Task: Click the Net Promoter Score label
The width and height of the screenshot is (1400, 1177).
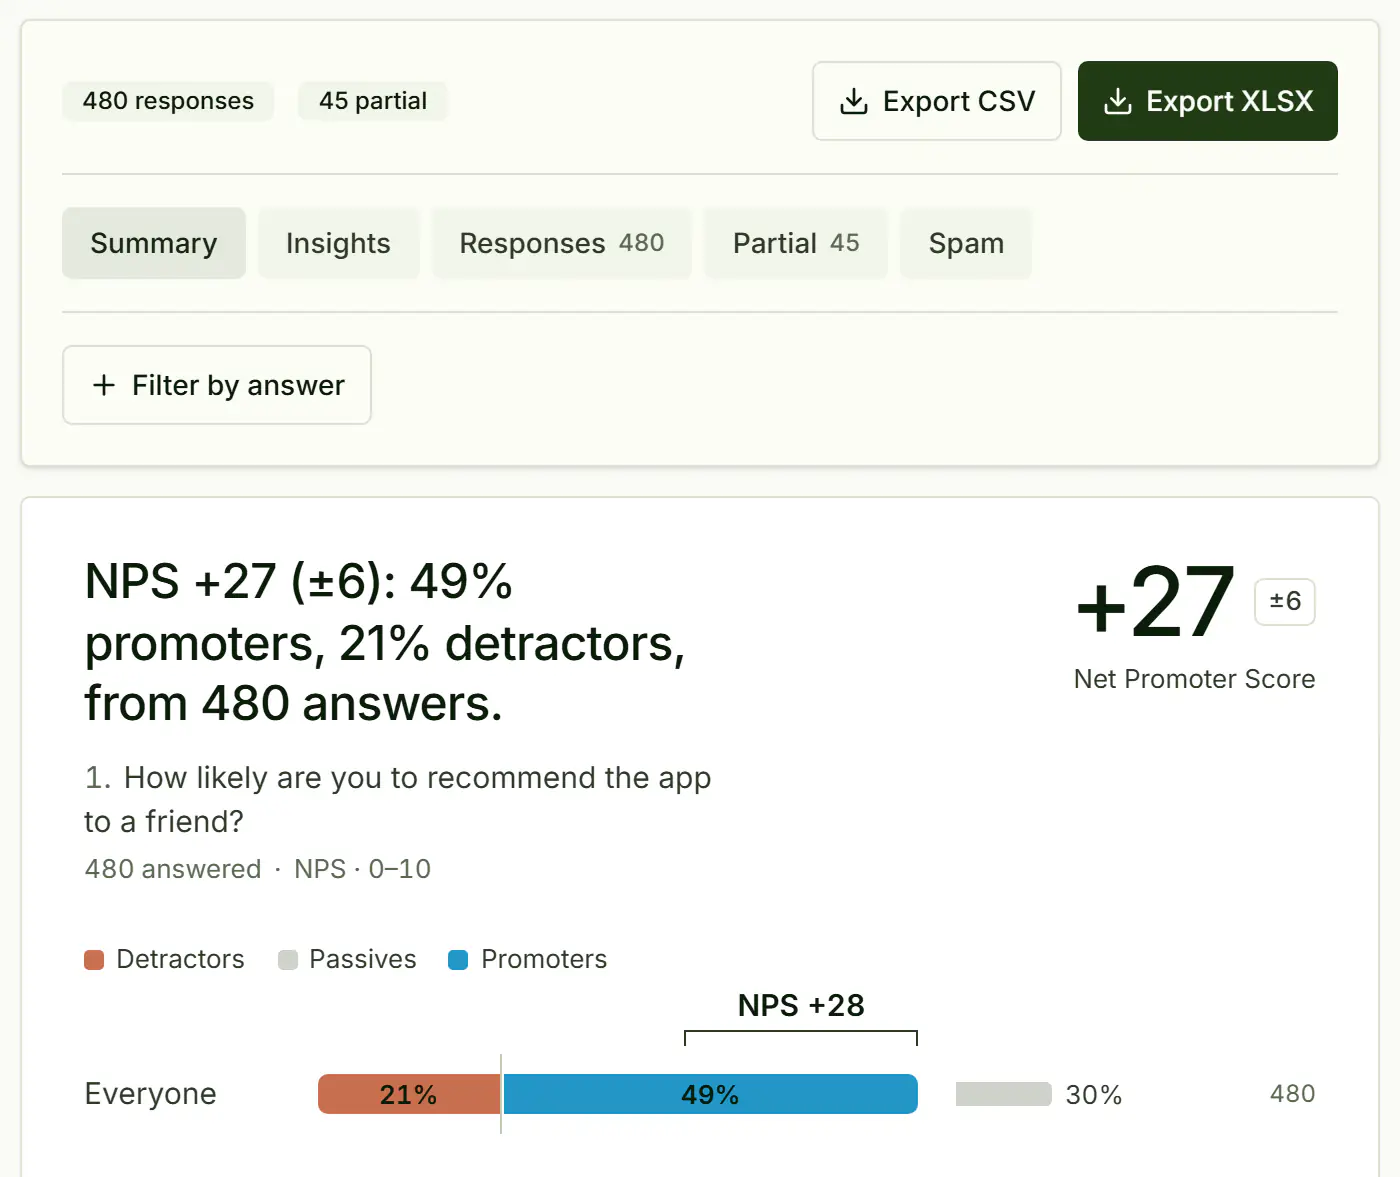Action: point(1194,679)
